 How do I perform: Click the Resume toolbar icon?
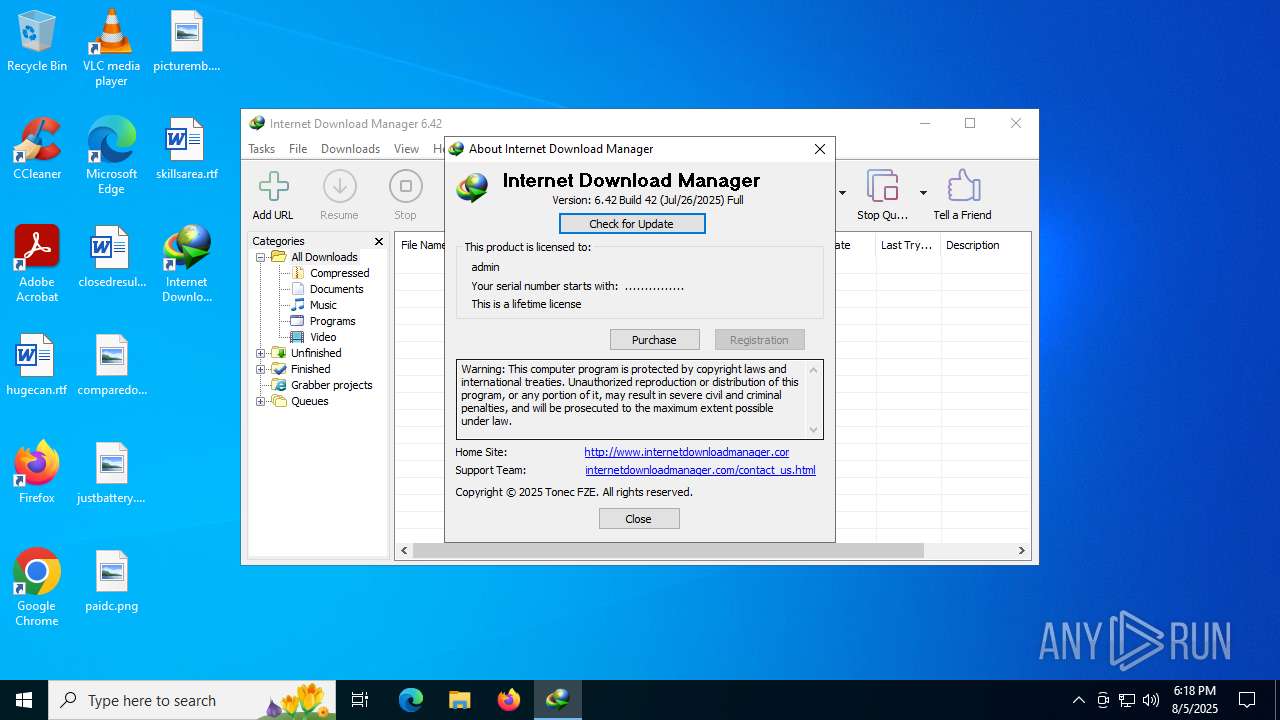pos(339,187)
